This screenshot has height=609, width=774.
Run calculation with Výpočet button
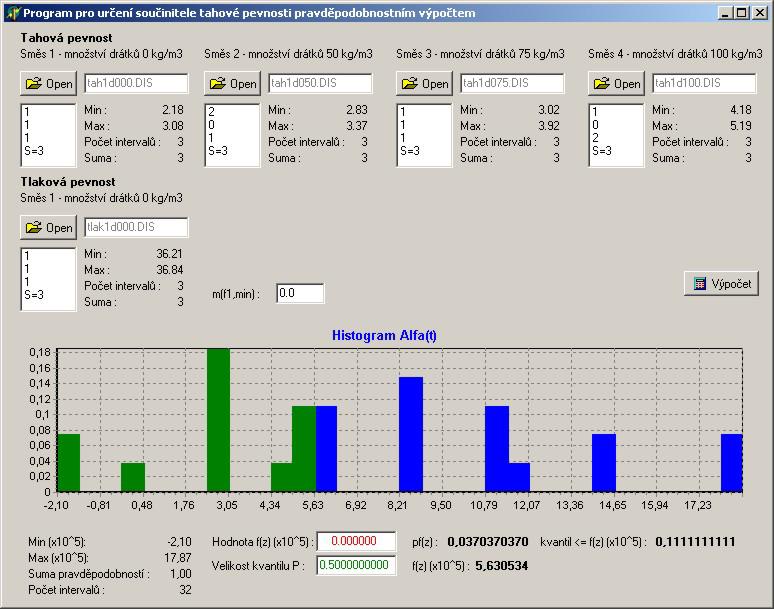(722, 284)
